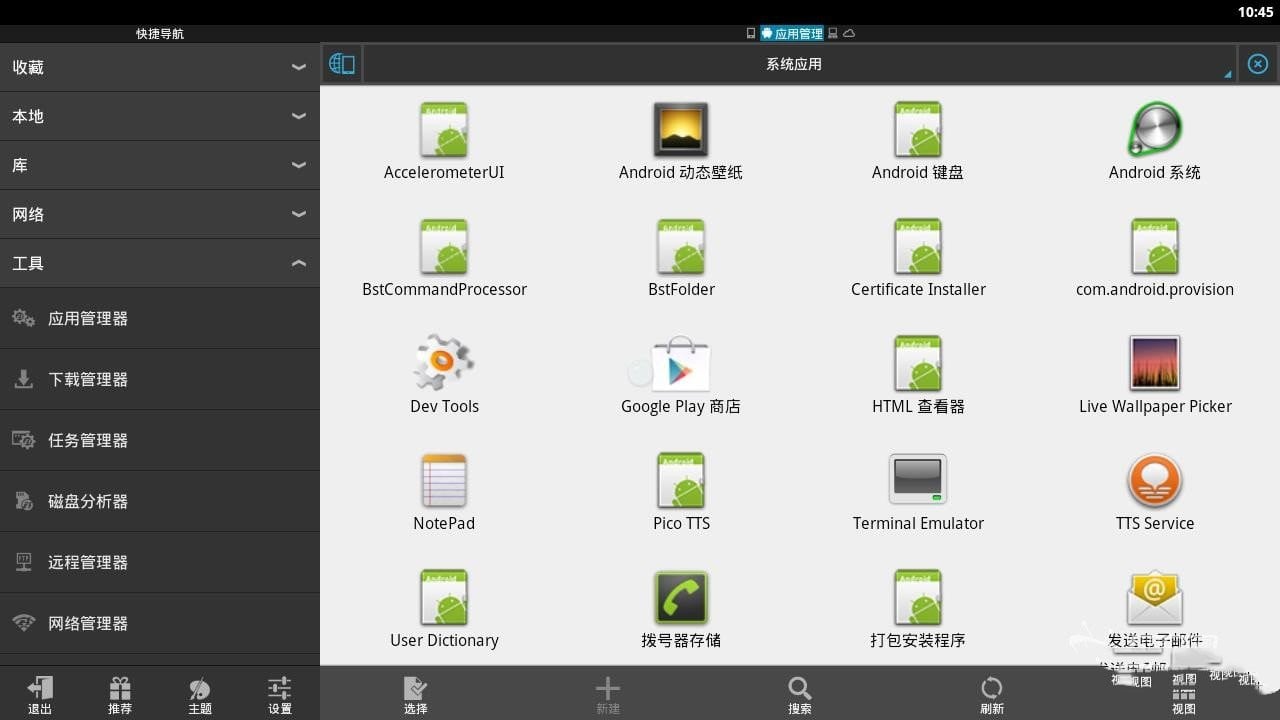1280x720 pixels.
Task: Collapse the 工具 section
Action: pos(160,263)
